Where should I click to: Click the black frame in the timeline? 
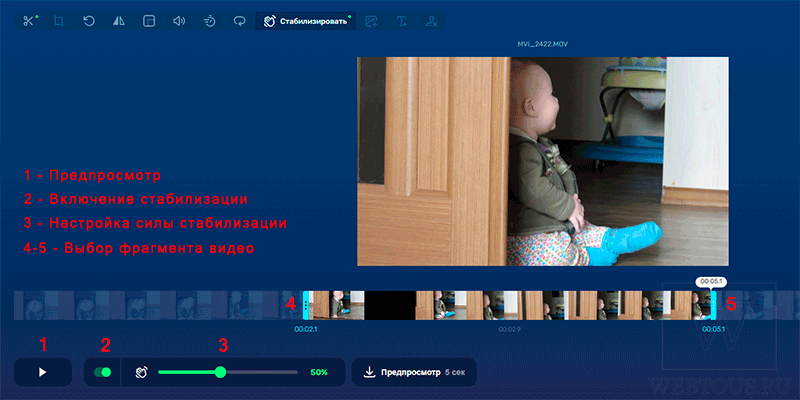click(390, 305)
